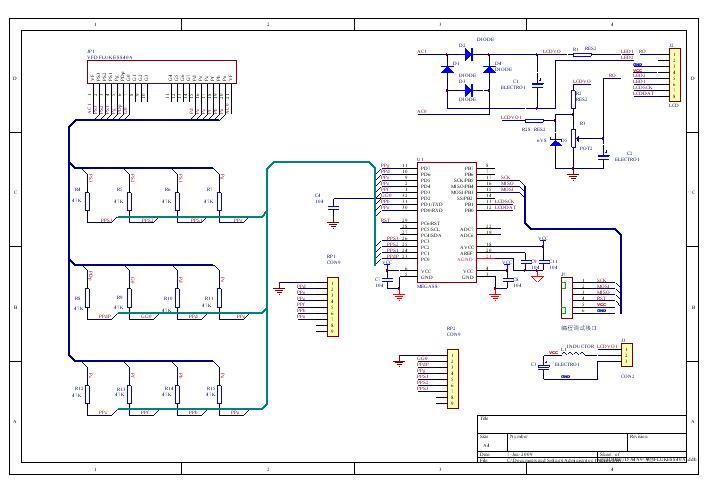The width and height of the screenshot is (713, 490).
Task: Select the JP1 VFD display component box
Action: pos(162,72)
